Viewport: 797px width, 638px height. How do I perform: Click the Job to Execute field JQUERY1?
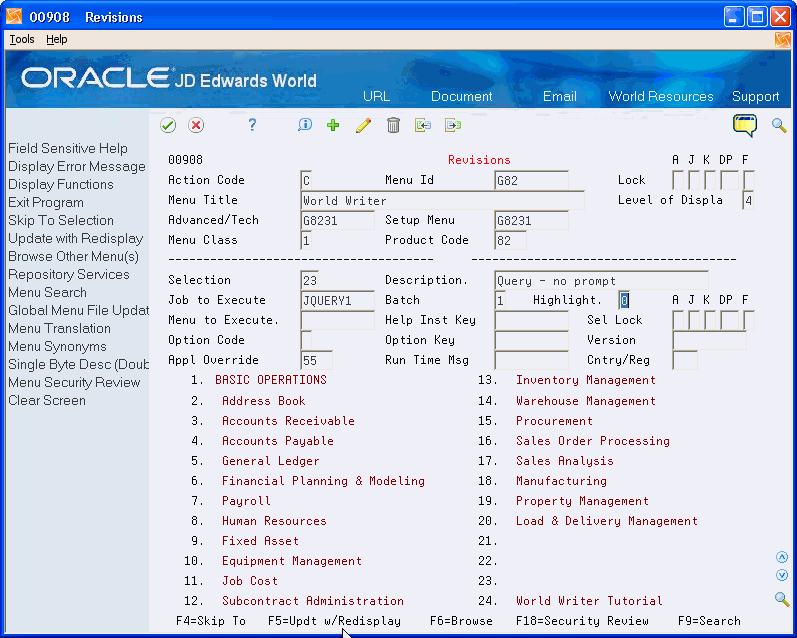pos(338,300)
